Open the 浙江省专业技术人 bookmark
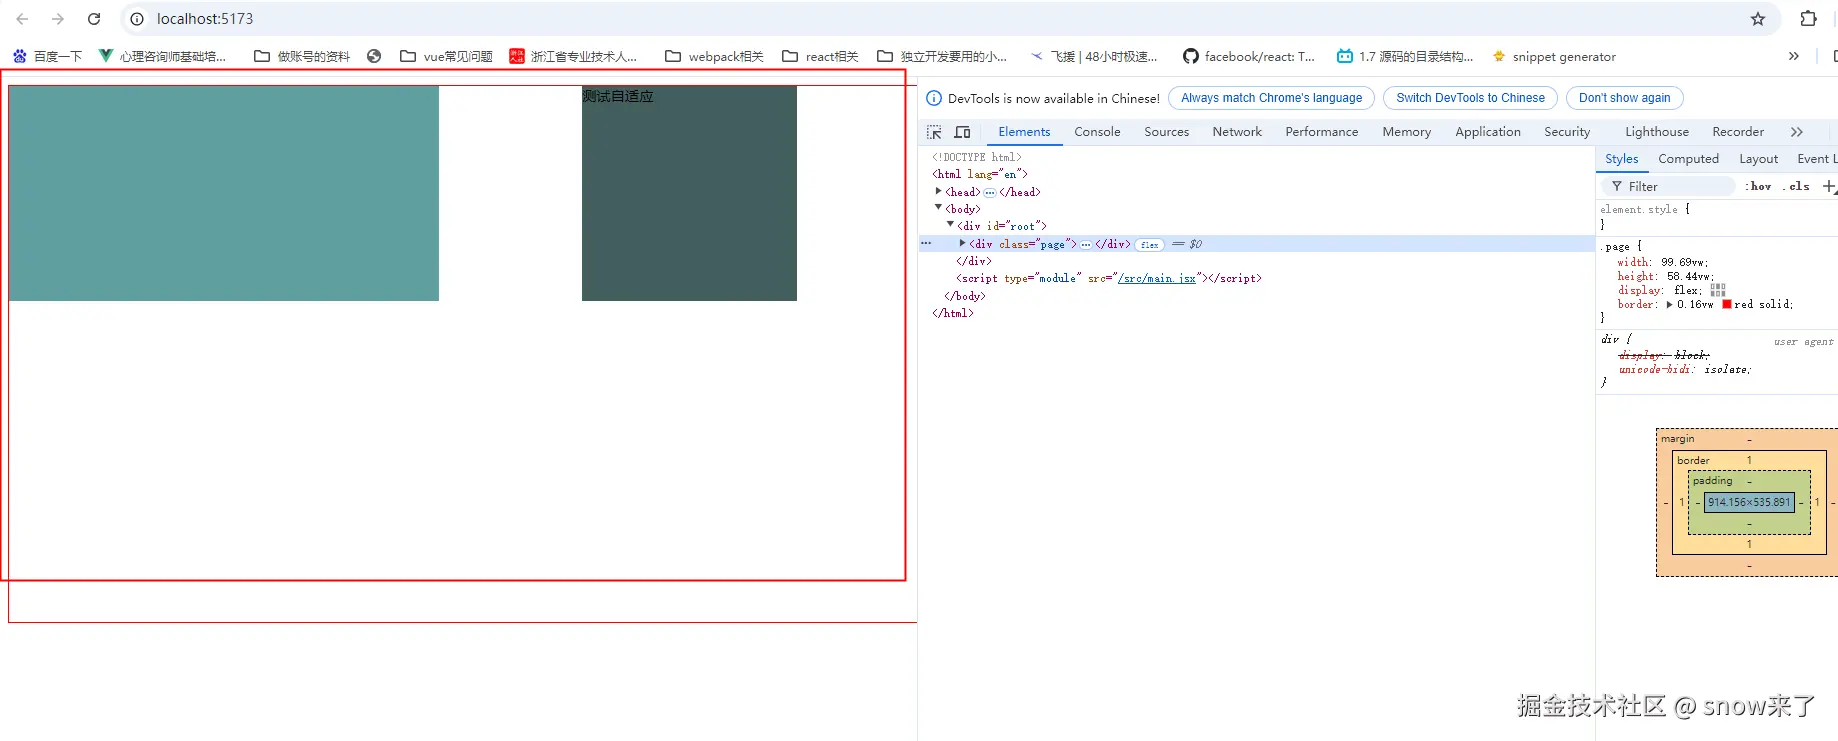The height and width of the screenshot is (741, 1838). click(x=573, y=57)
